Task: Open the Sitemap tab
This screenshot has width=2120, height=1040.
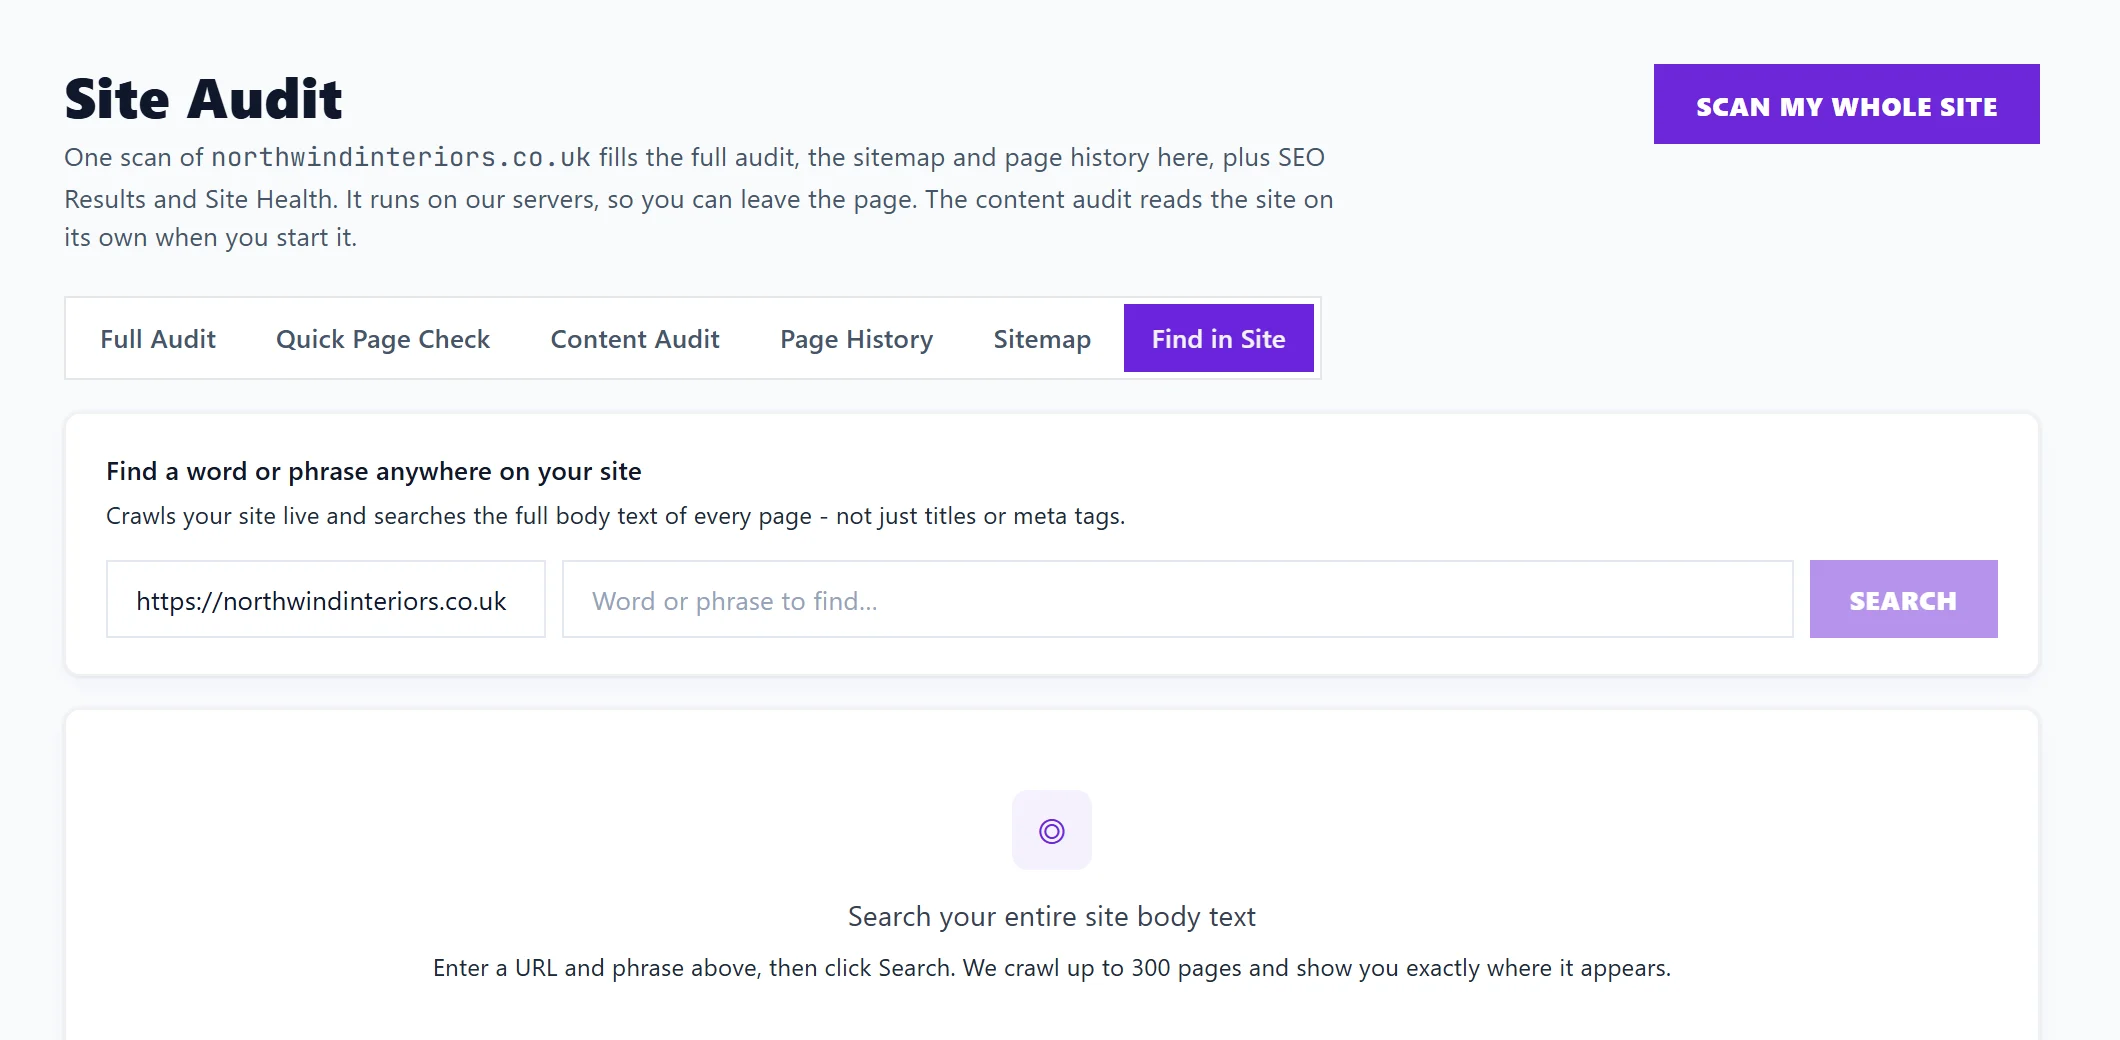Action: (1042, 339)
